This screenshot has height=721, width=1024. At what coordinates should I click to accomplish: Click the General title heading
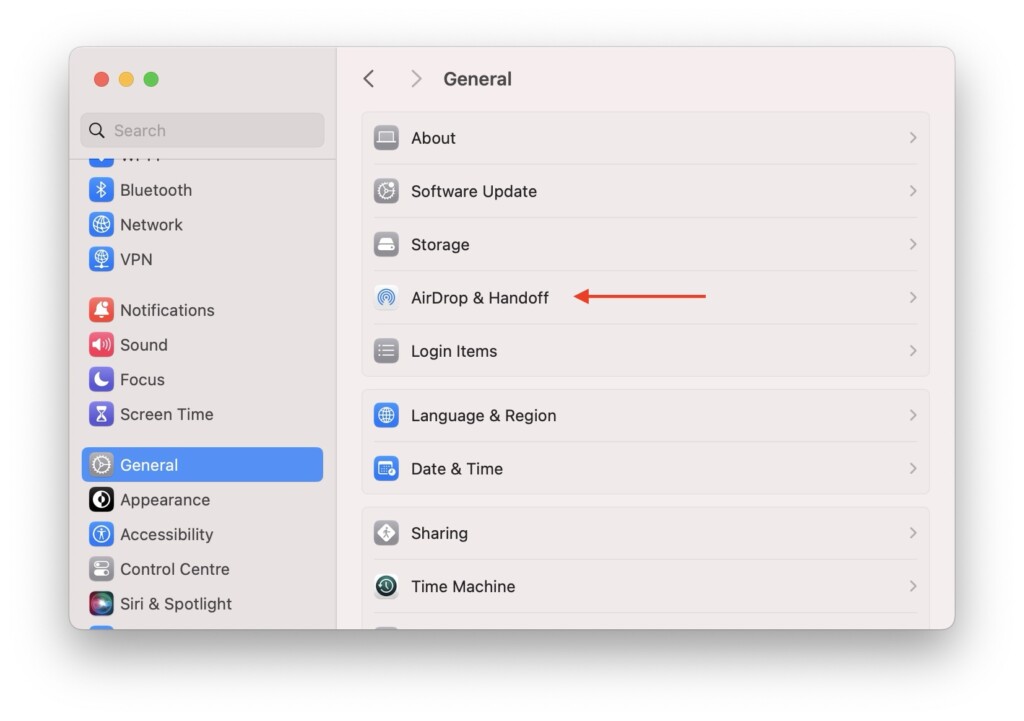(477, 79)
